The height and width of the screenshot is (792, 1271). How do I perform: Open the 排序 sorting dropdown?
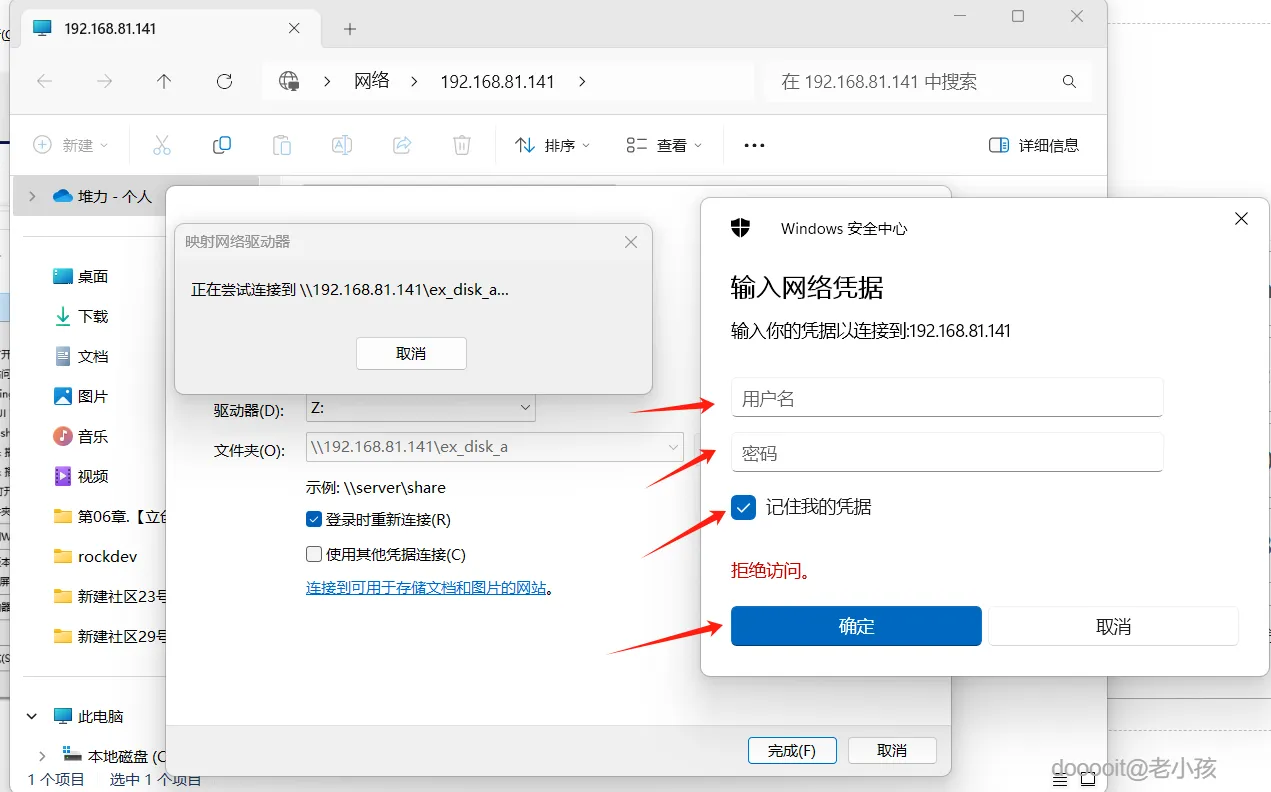point(552,145)
